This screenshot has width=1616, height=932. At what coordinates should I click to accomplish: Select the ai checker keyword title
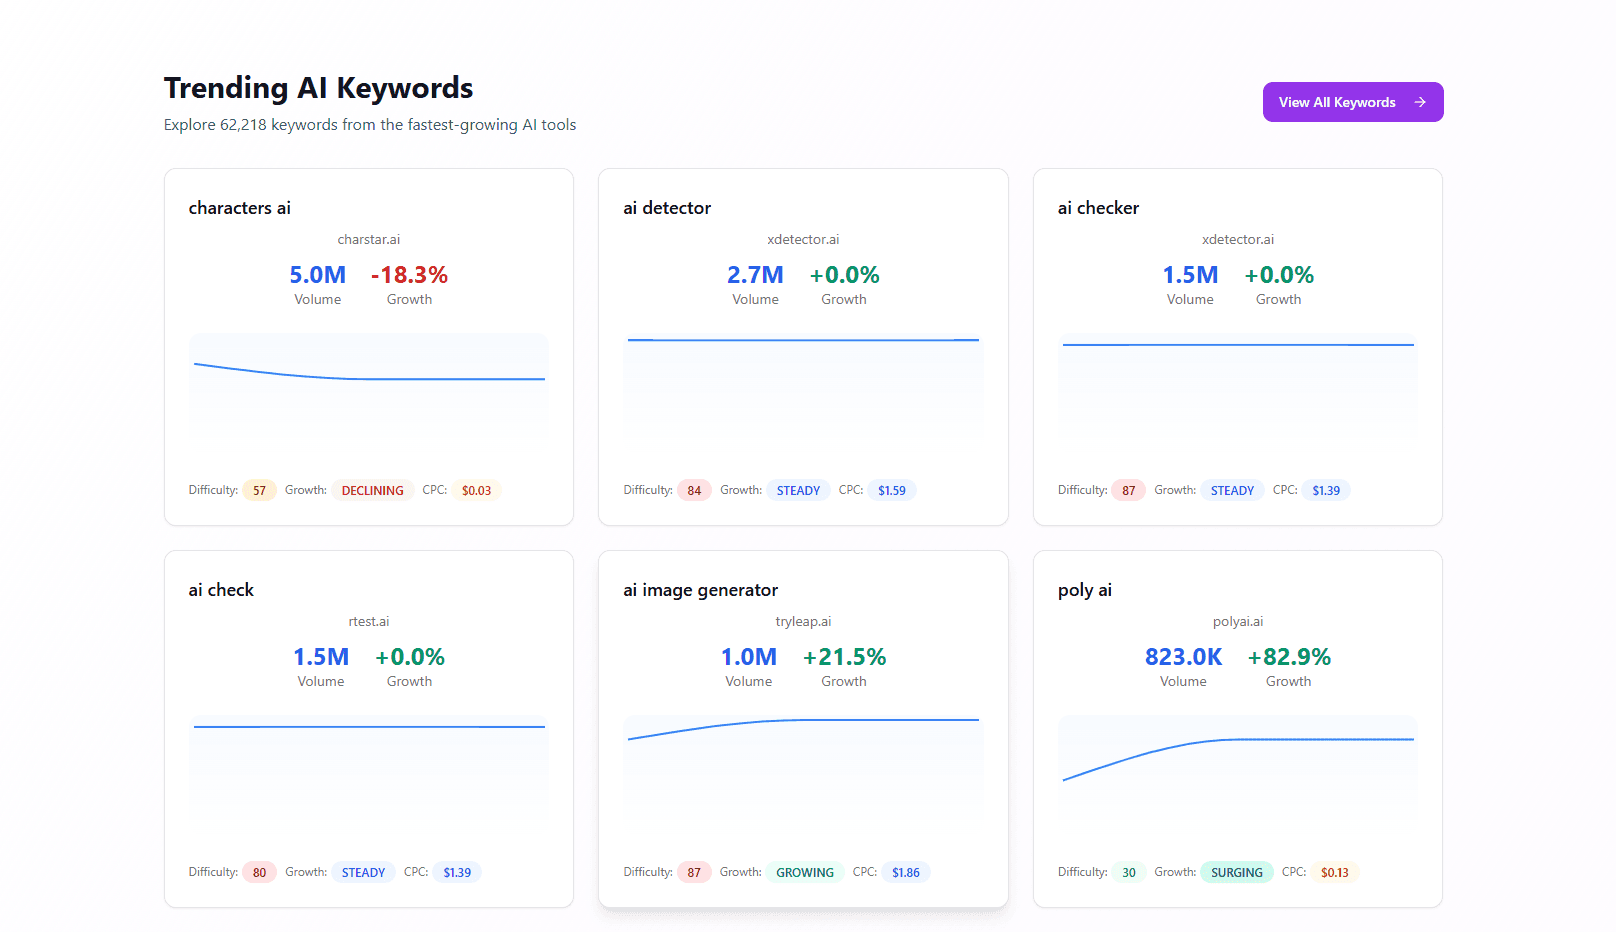1098,208
